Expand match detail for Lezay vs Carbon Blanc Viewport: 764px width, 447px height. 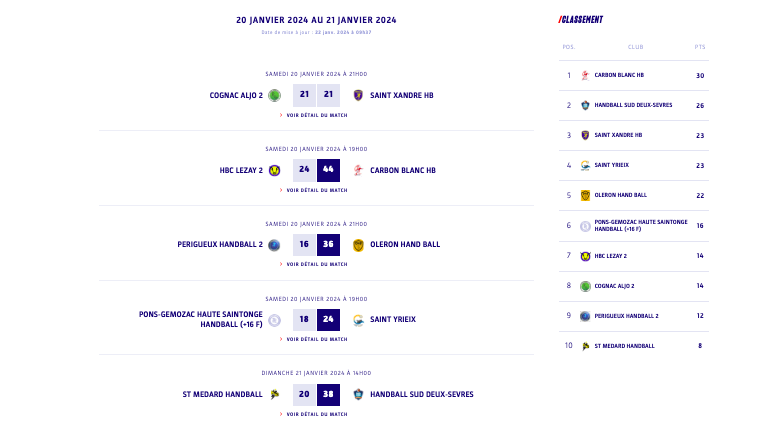point(316,190)
